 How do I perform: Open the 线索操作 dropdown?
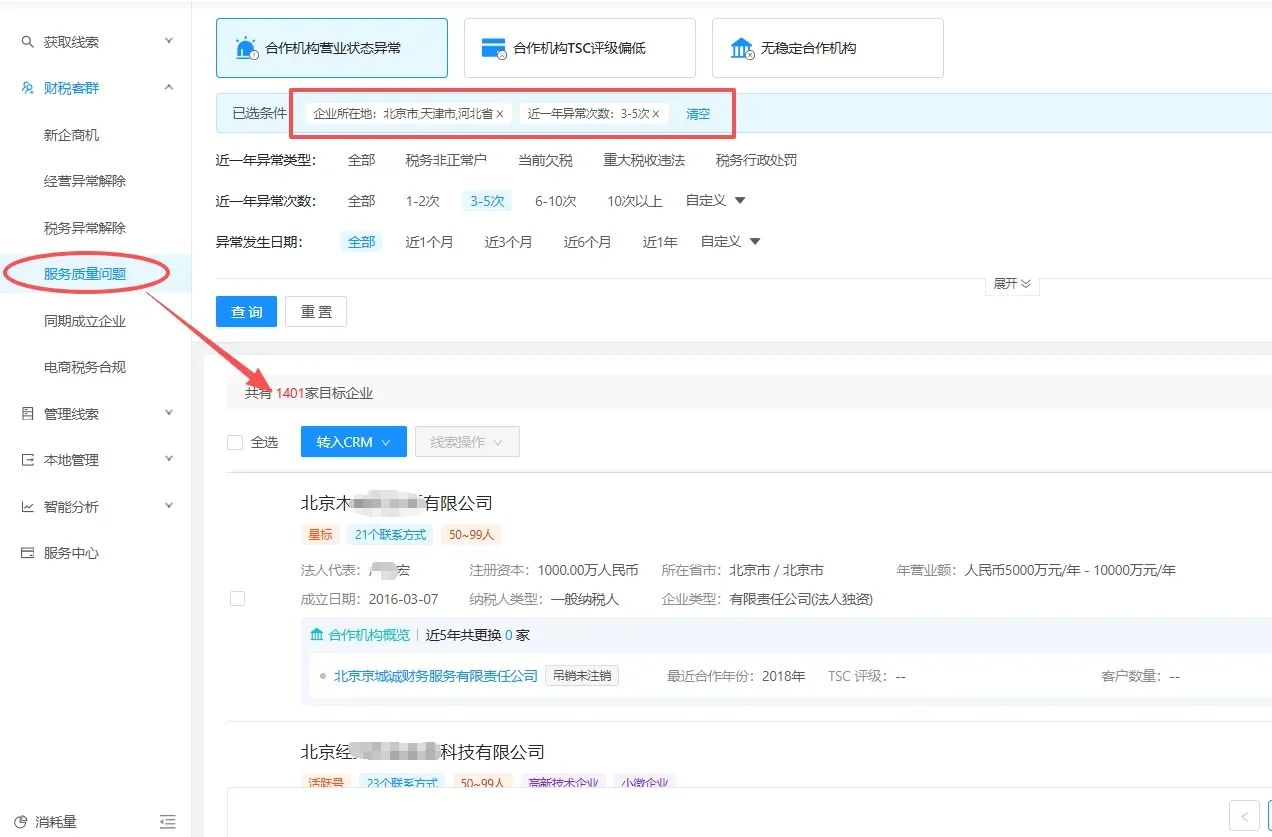pyautogui.click(x=467, y=442)
